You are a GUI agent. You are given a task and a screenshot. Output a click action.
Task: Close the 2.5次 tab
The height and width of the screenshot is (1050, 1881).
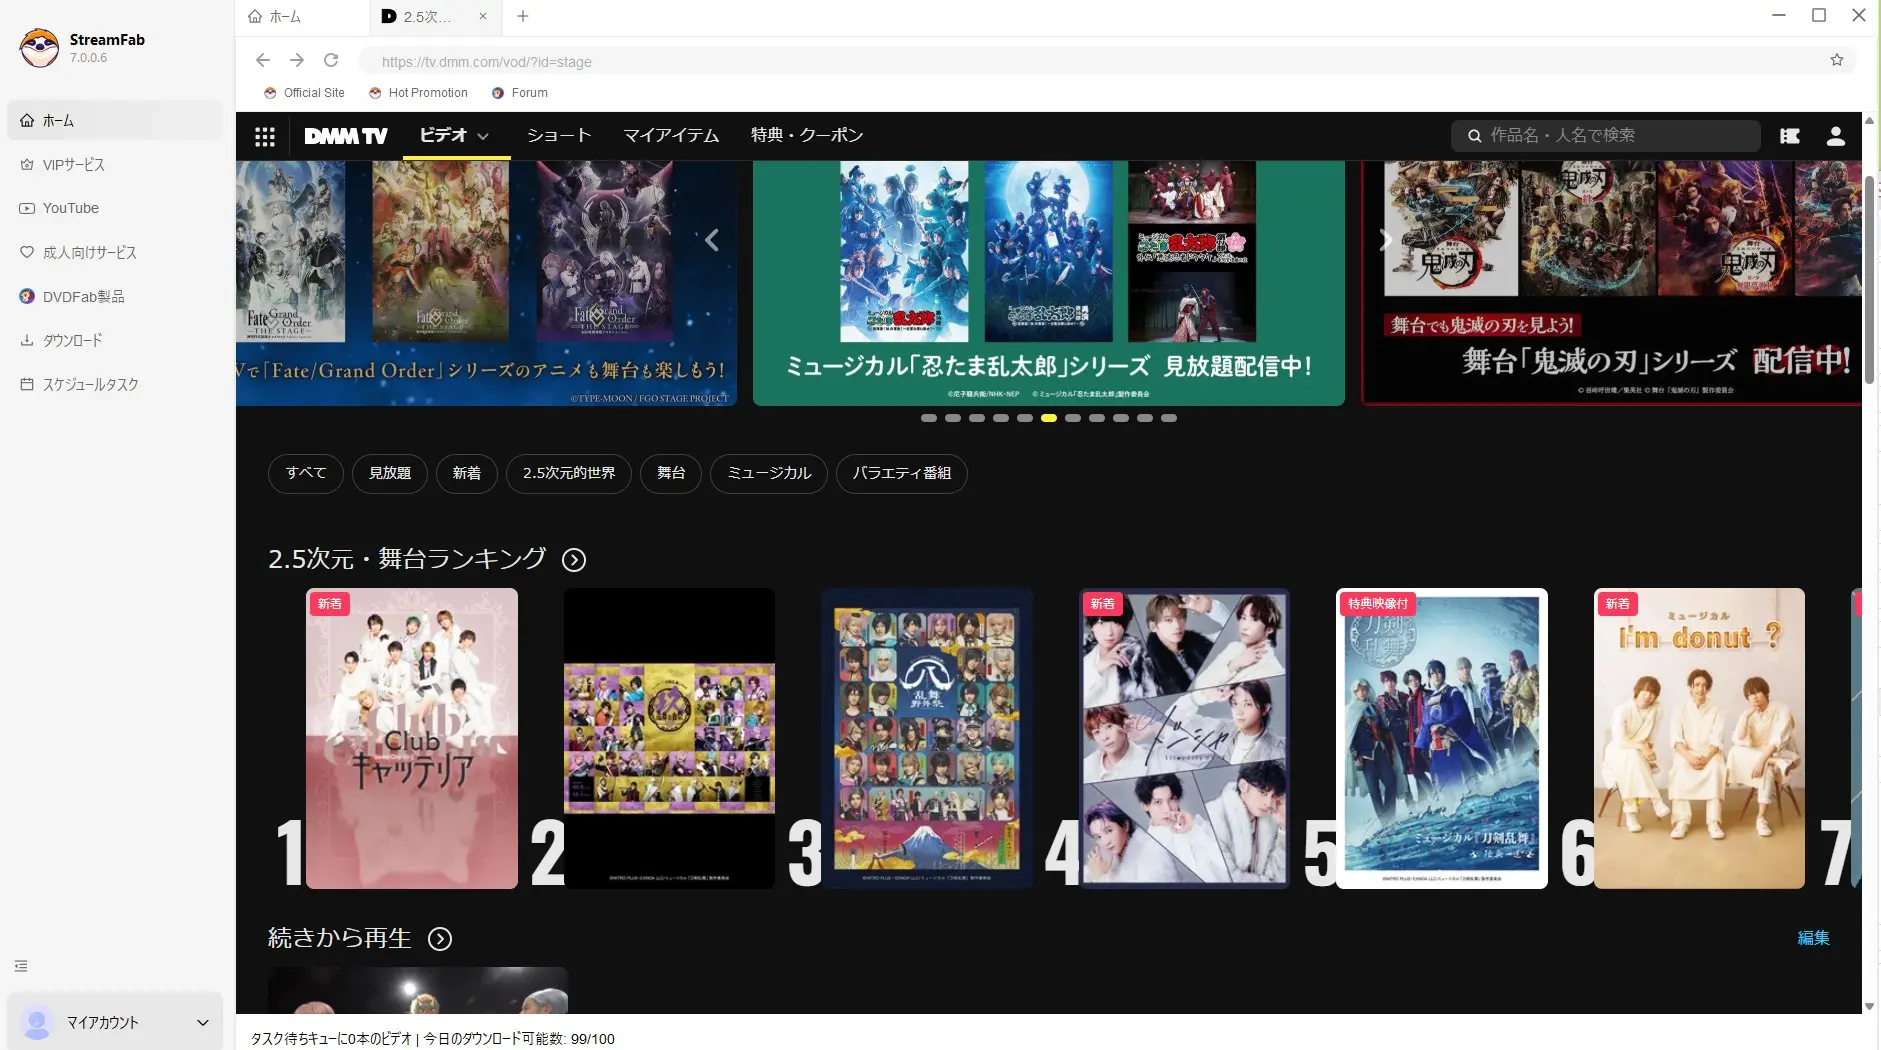click(483, 16)
